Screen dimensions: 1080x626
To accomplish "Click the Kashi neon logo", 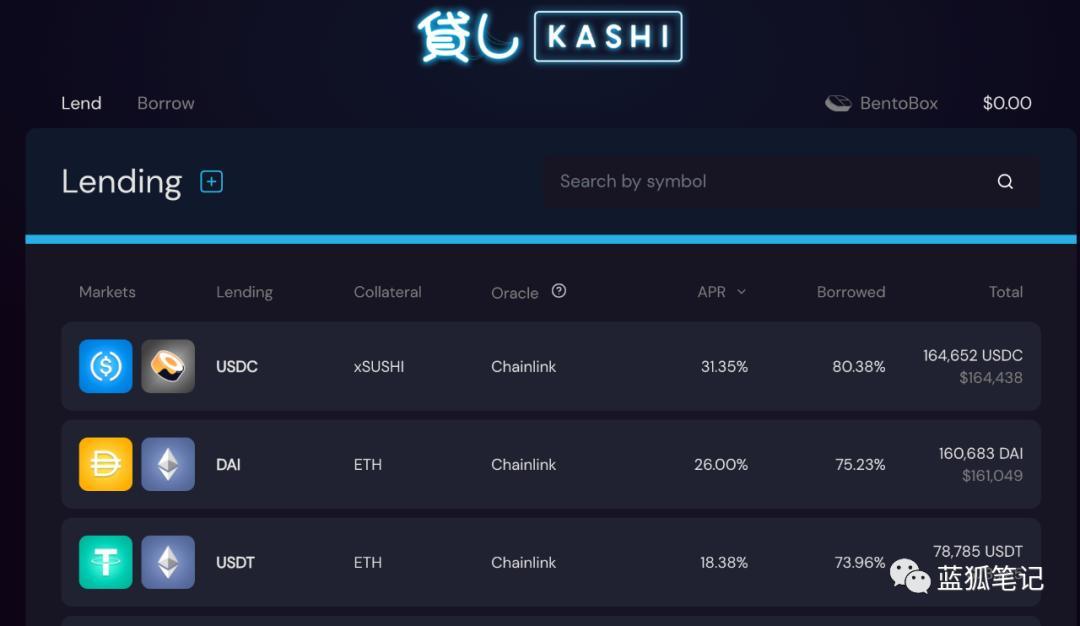I will (549, 37).
